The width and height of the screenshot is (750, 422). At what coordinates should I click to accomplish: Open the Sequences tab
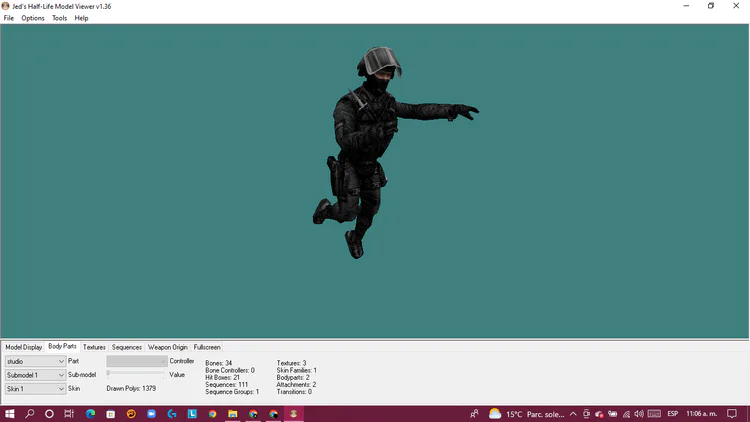(x=127, y=347)
